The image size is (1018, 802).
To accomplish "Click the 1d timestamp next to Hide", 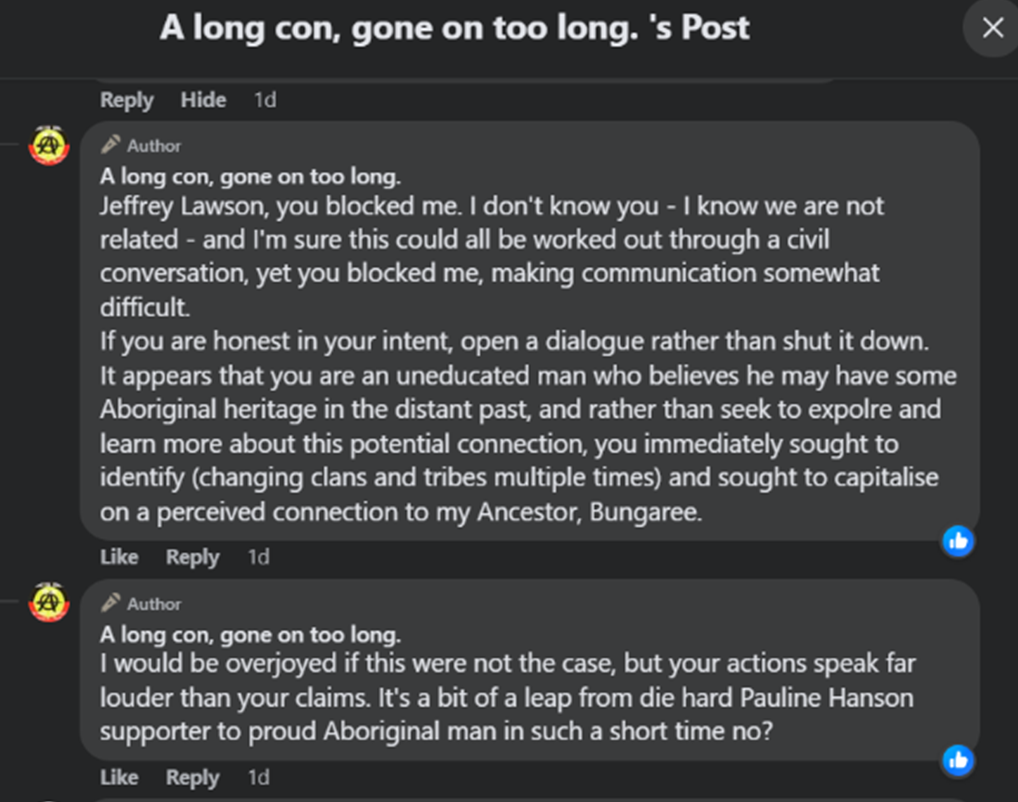I will point(265,100).
